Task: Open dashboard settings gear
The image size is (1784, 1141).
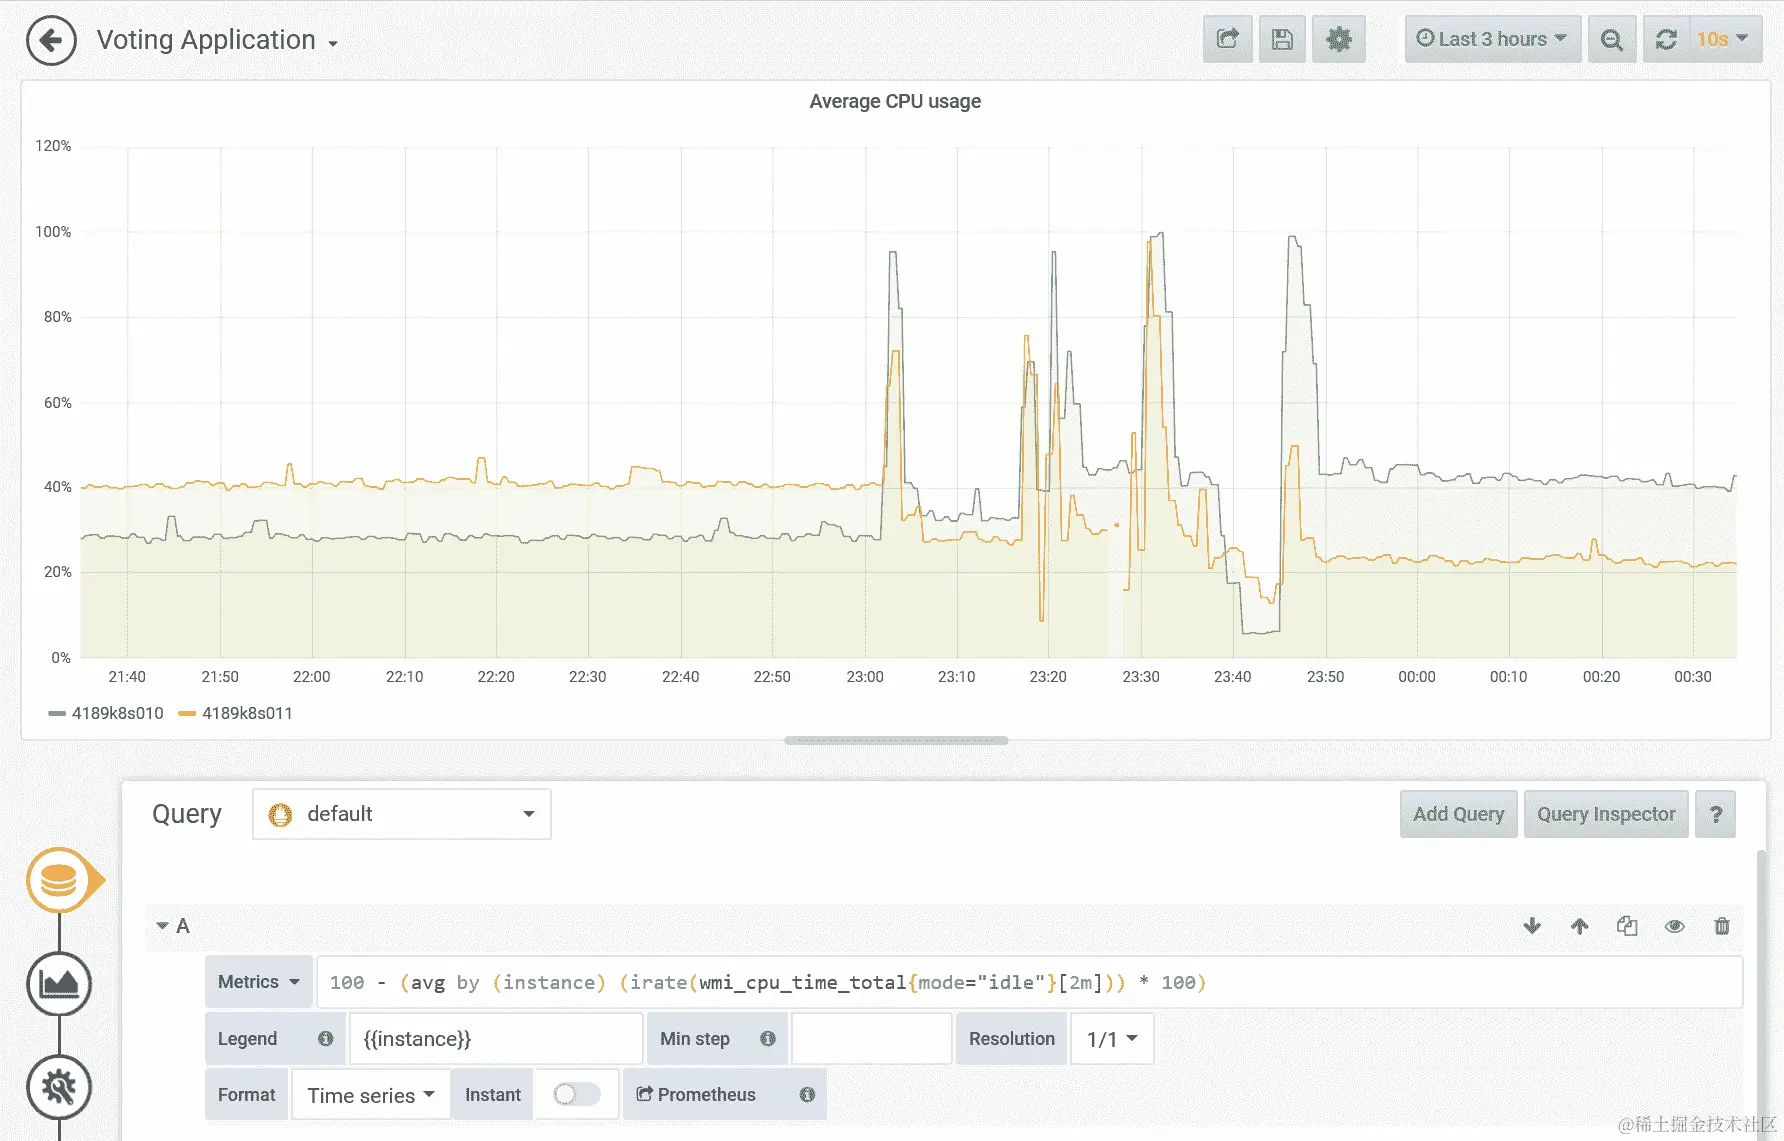Action: pos(1338,40)
